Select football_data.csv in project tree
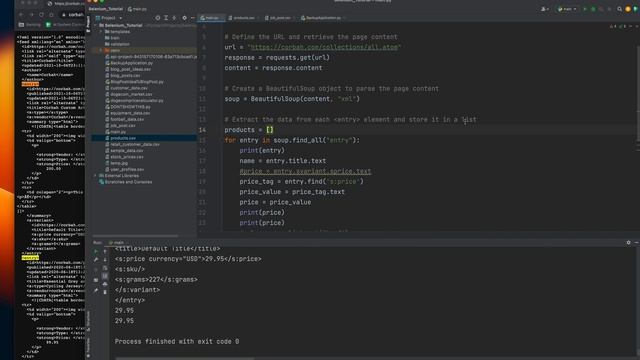 click(124, 119)
